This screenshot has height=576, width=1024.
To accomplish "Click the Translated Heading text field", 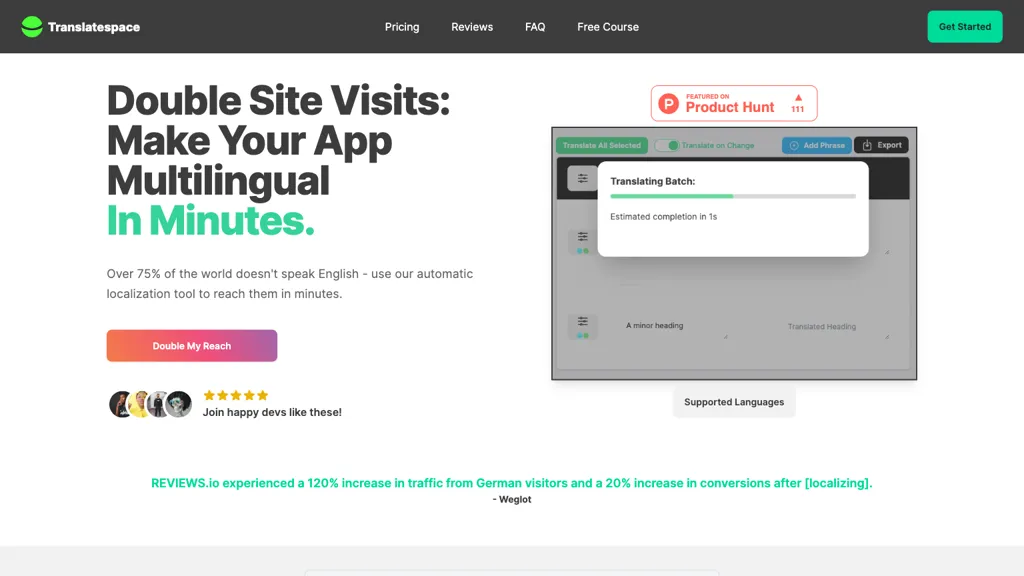I will click(x=822, y=327).
